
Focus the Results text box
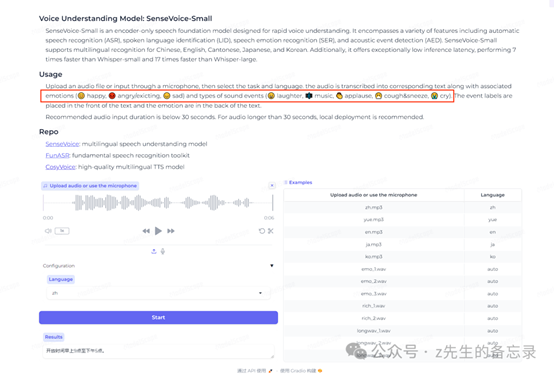pyautogui.click(x=158, y=351)
